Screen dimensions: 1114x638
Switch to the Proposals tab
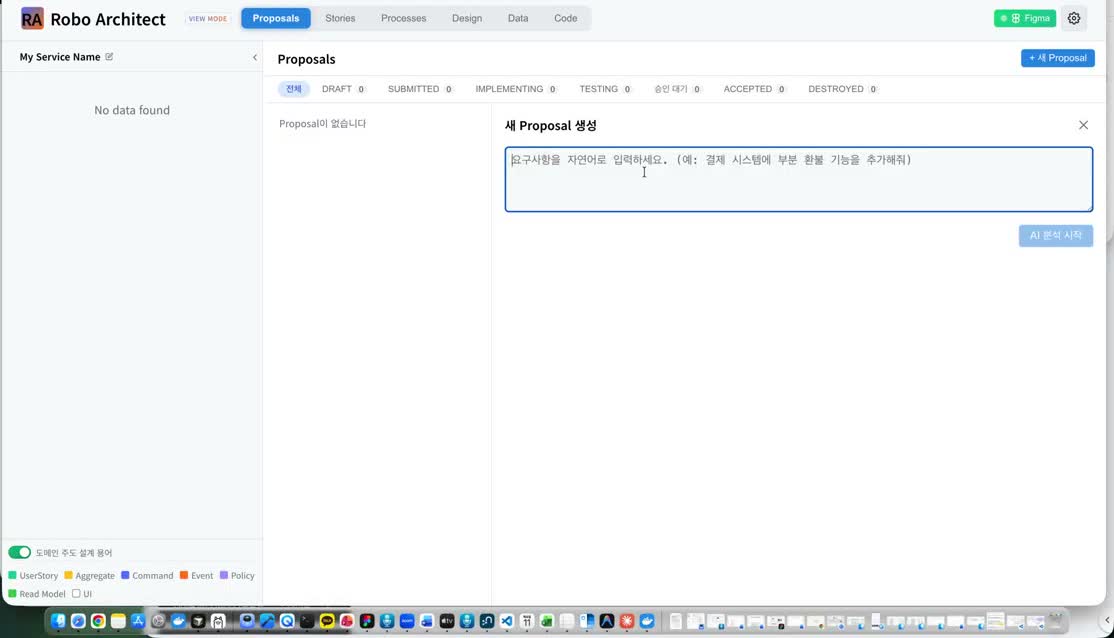[276, 18]
